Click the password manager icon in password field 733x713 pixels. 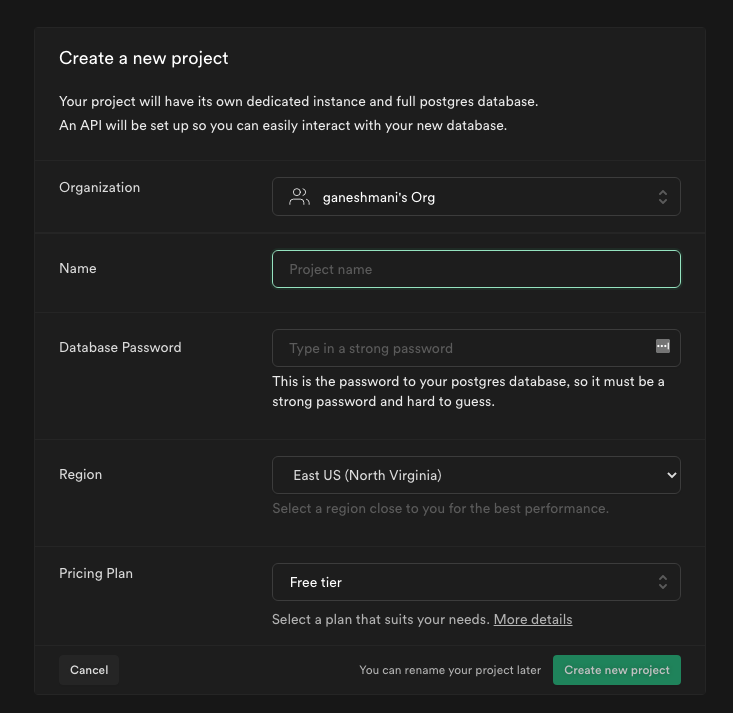coord(662,346)
